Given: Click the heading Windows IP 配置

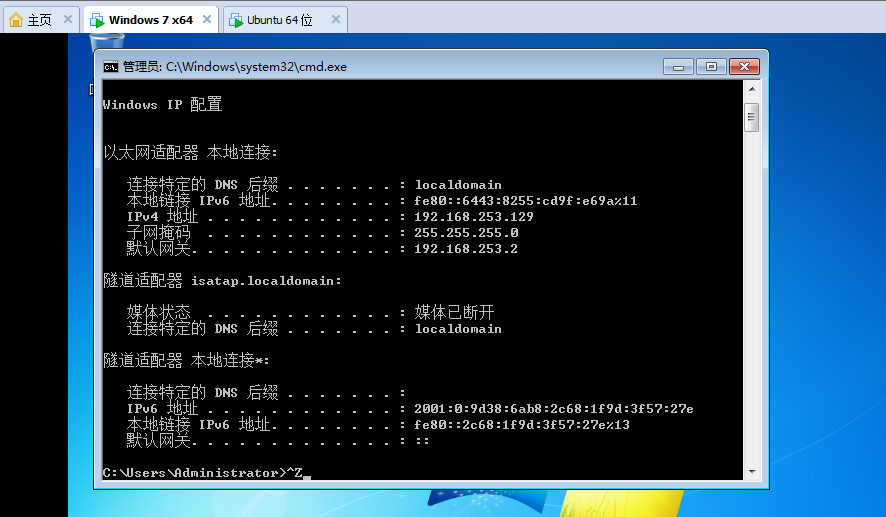Looking at the screenshot, I should point(162,105).
